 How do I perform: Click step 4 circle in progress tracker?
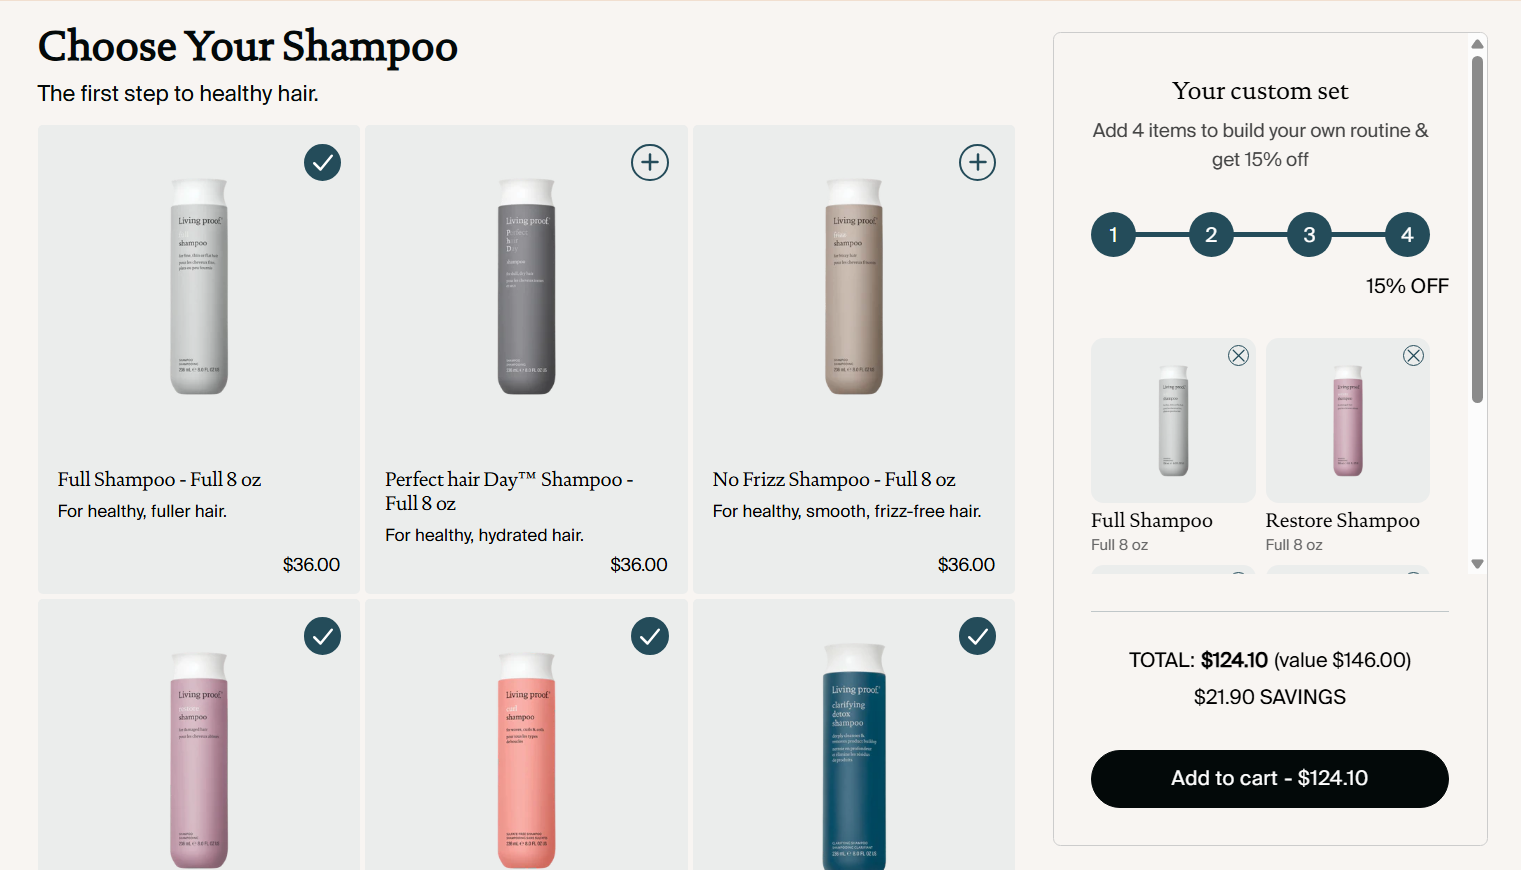click(x=1407, y=235)
